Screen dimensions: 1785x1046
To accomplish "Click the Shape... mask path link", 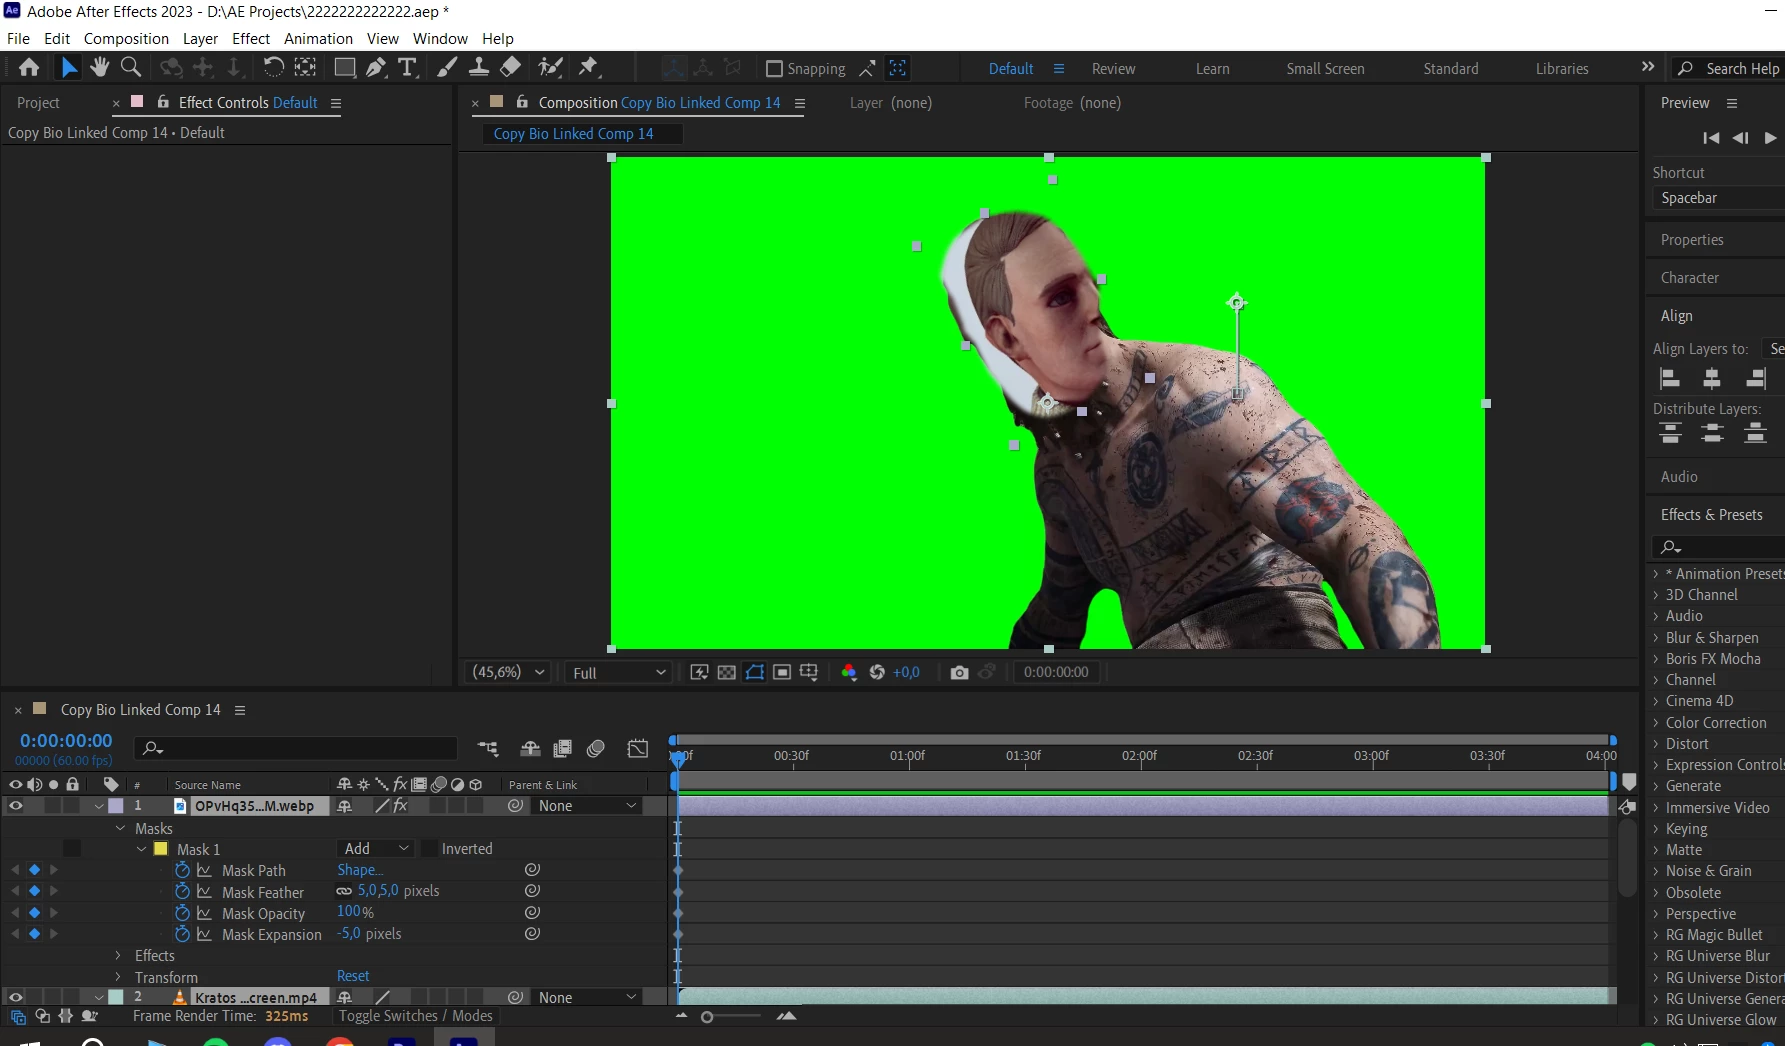I will 360,870.
